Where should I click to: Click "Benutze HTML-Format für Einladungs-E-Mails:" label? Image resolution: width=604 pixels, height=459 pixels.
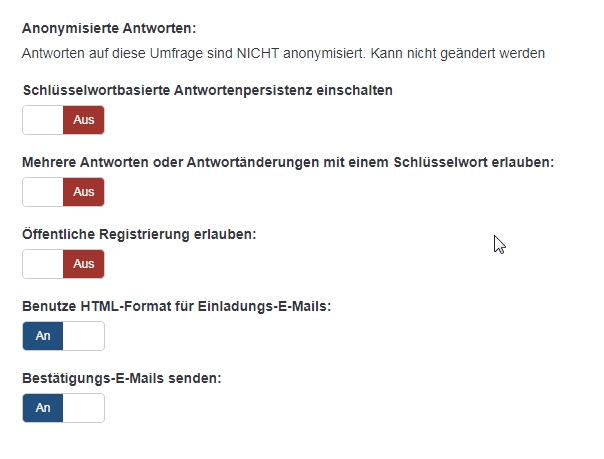point(176,306)
